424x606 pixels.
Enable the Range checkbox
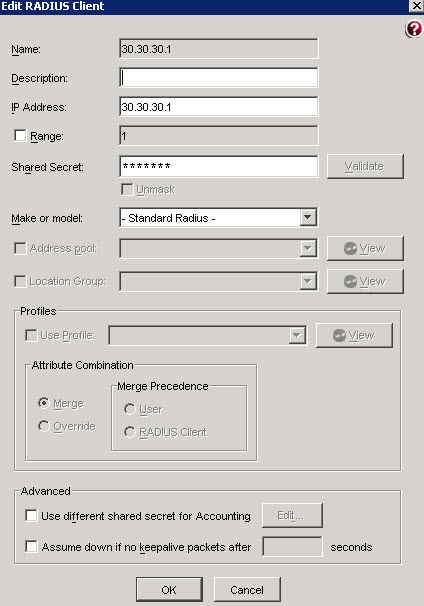20,136
